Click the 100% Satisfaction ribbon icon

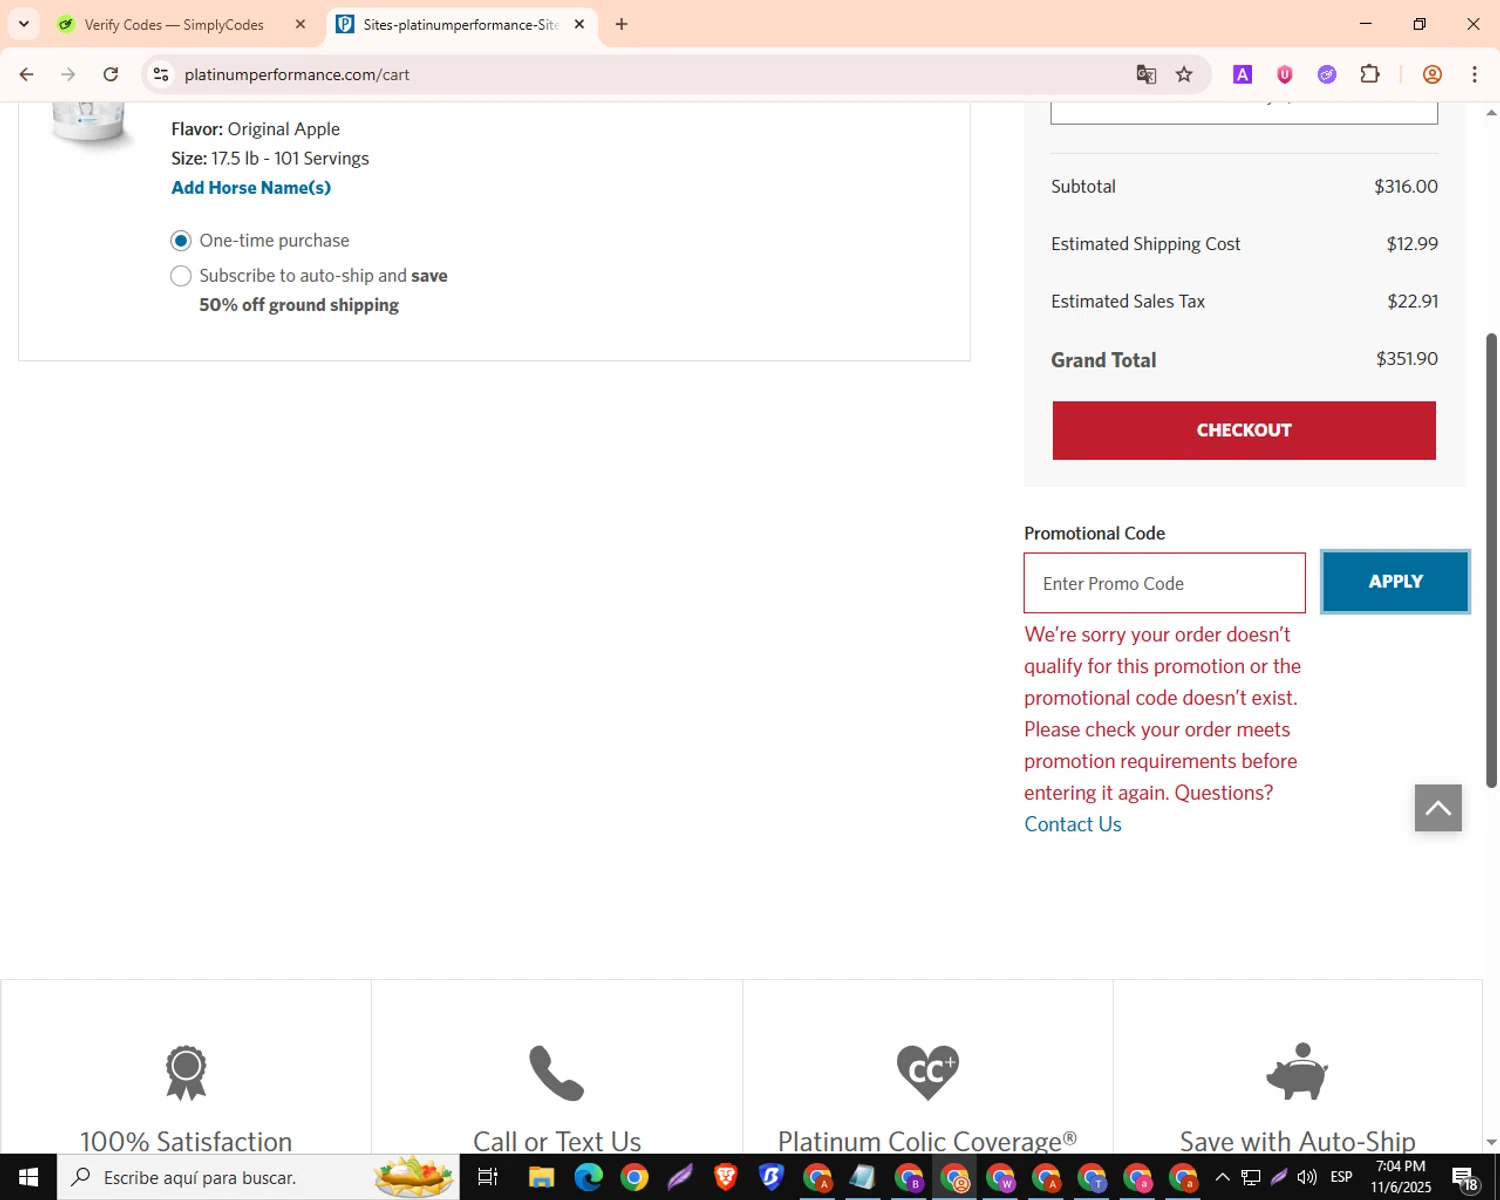pyautogui.click(x=186, y=1073)
